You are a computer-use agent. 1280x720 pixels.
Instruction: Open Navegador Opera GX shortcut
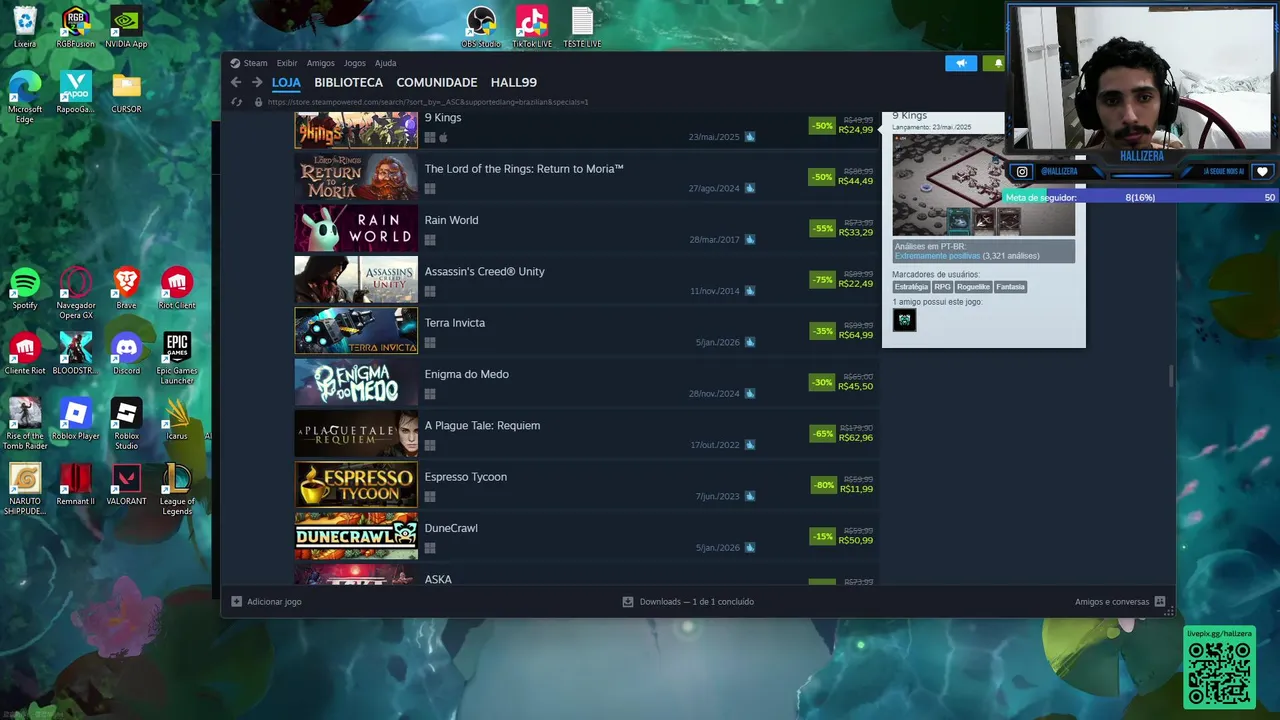click(x=76, y=294)
